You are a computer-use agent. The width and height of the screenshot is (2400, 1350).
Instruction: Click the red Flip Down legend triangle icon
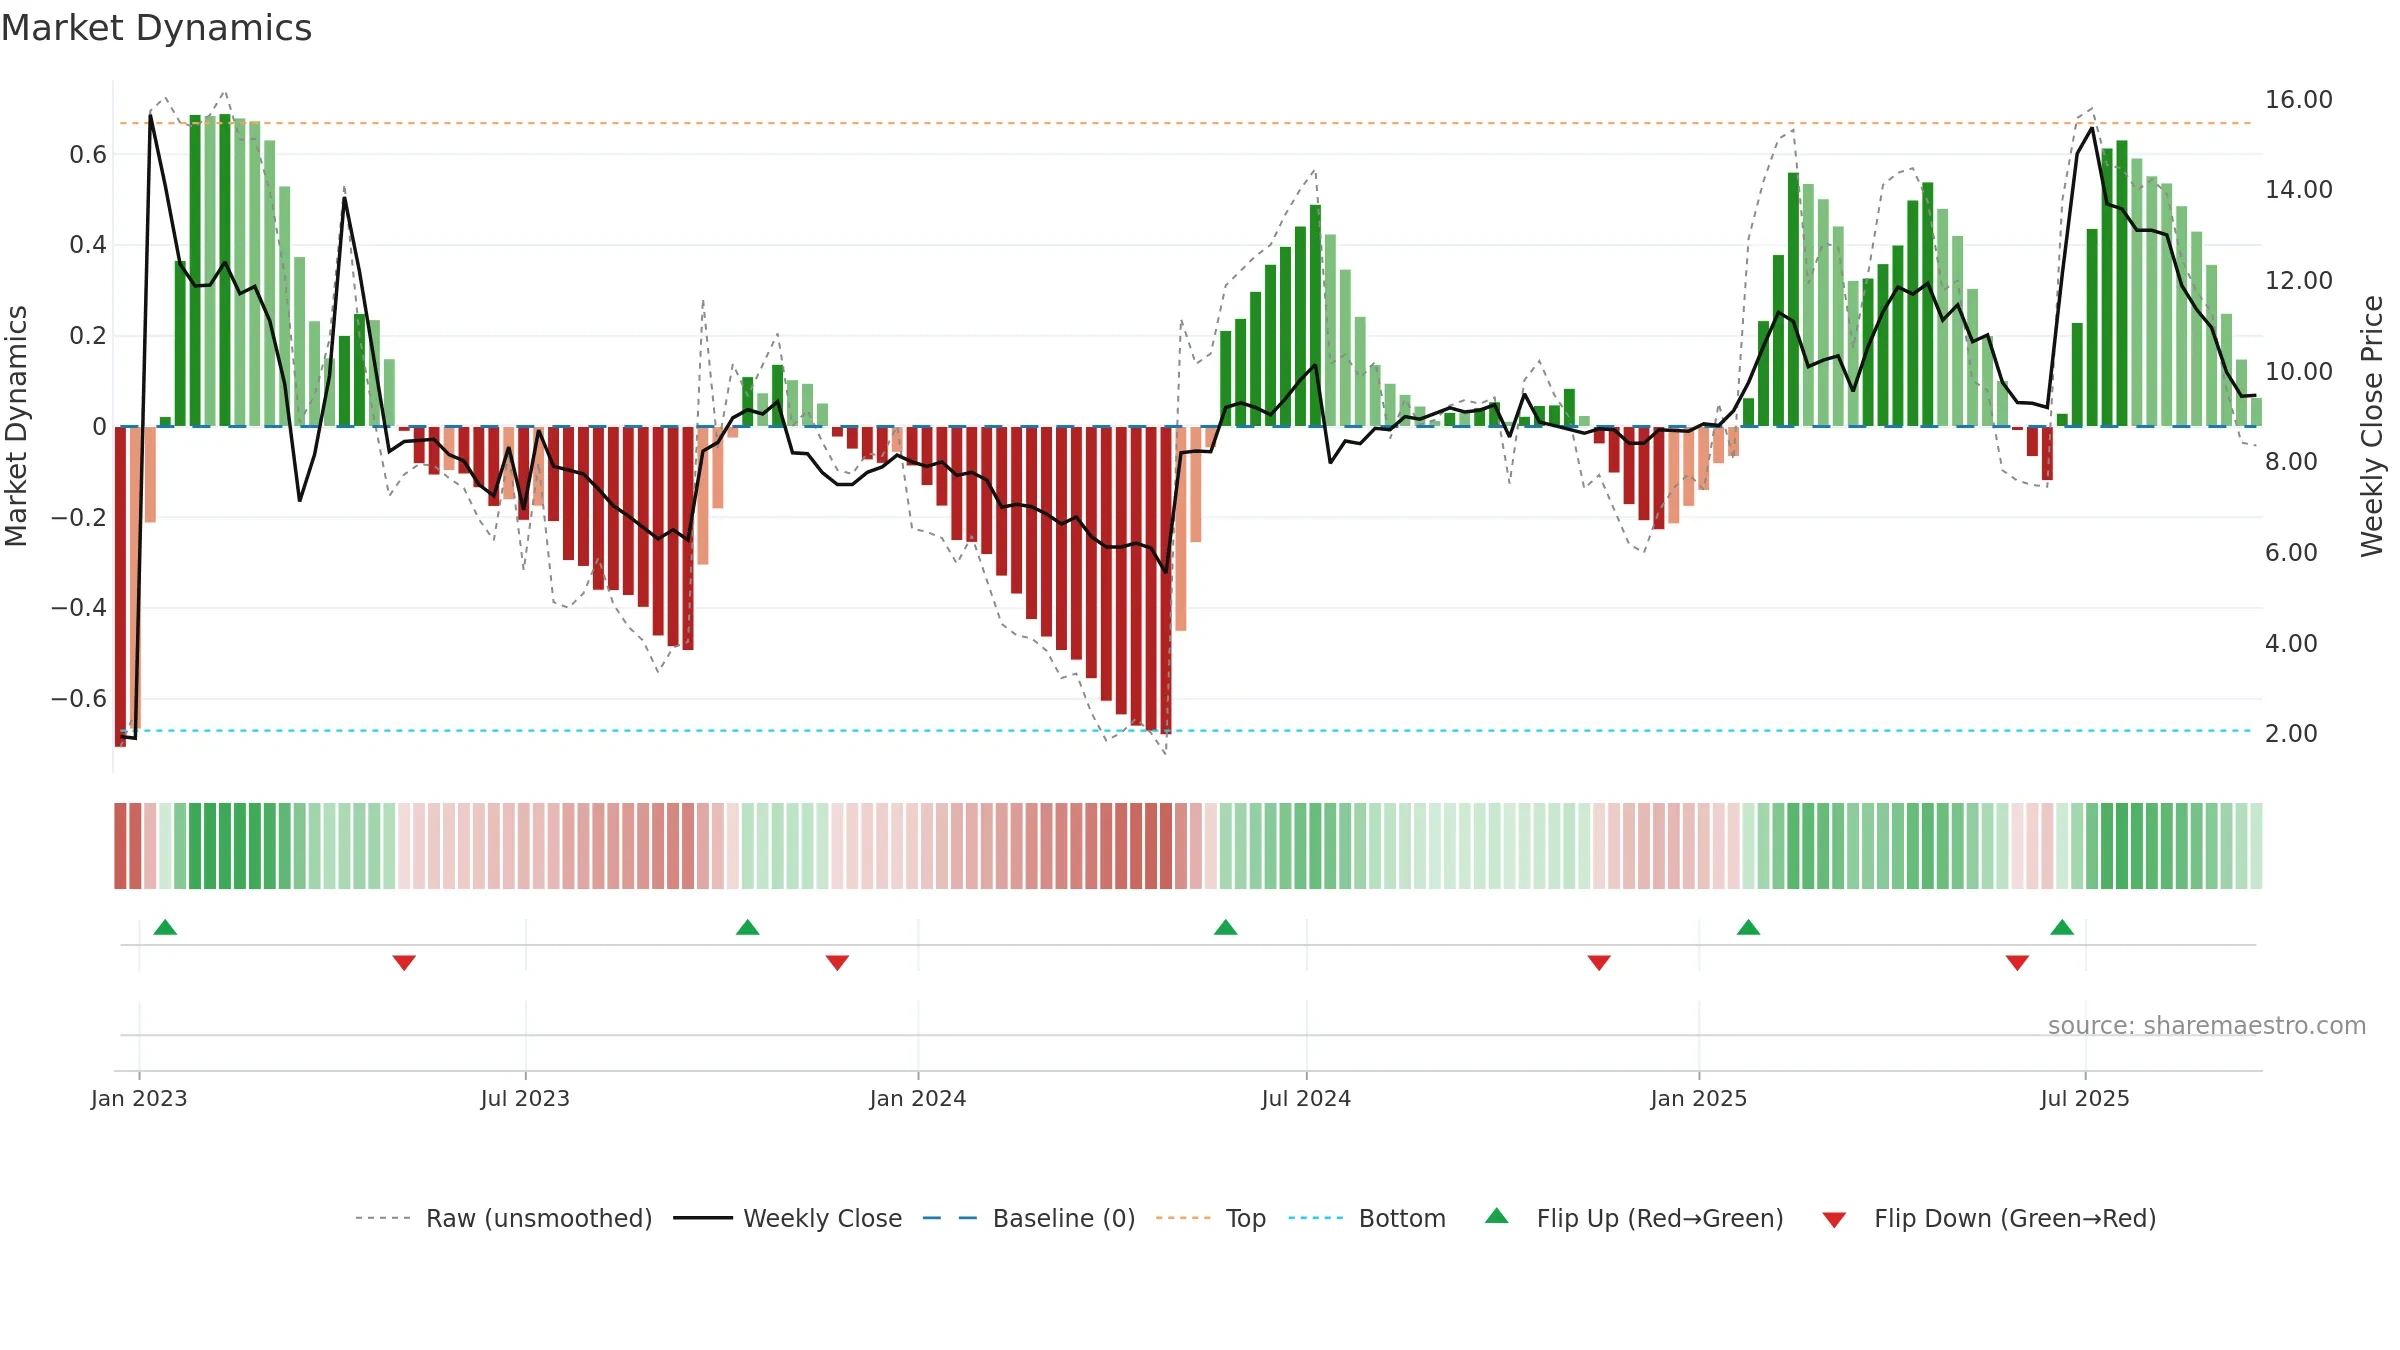[1834, 1220]
